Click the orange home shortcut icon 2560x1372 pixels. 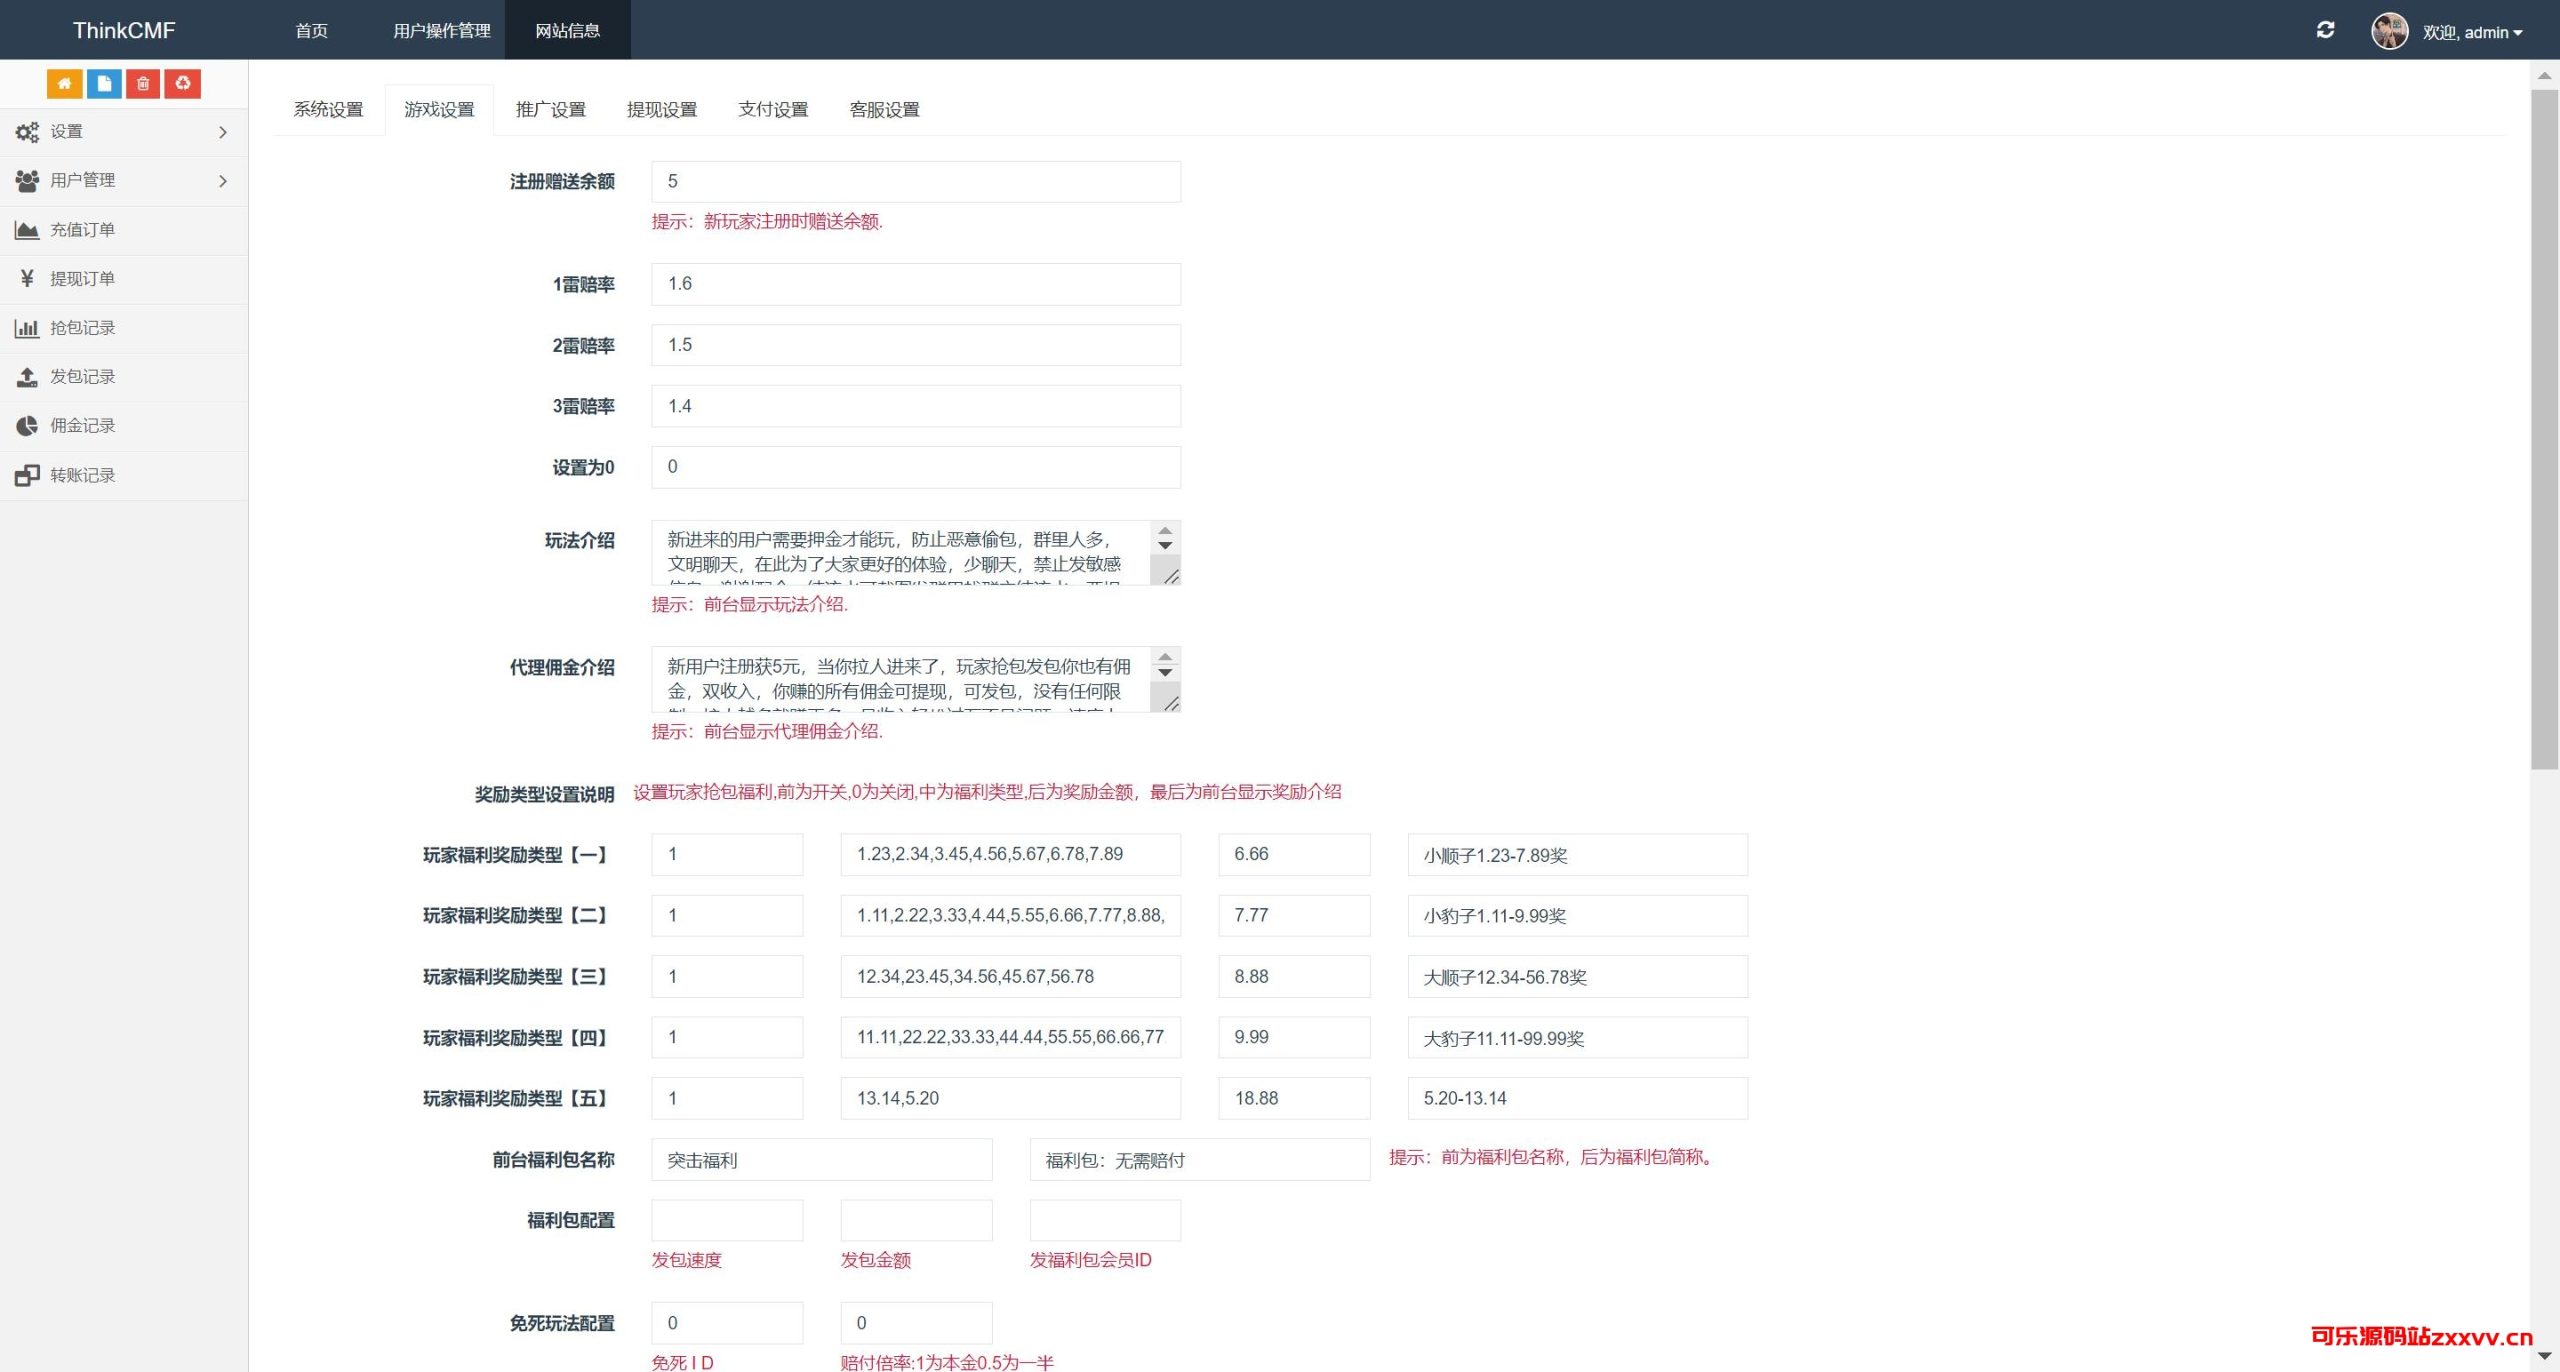pos(64,83)
